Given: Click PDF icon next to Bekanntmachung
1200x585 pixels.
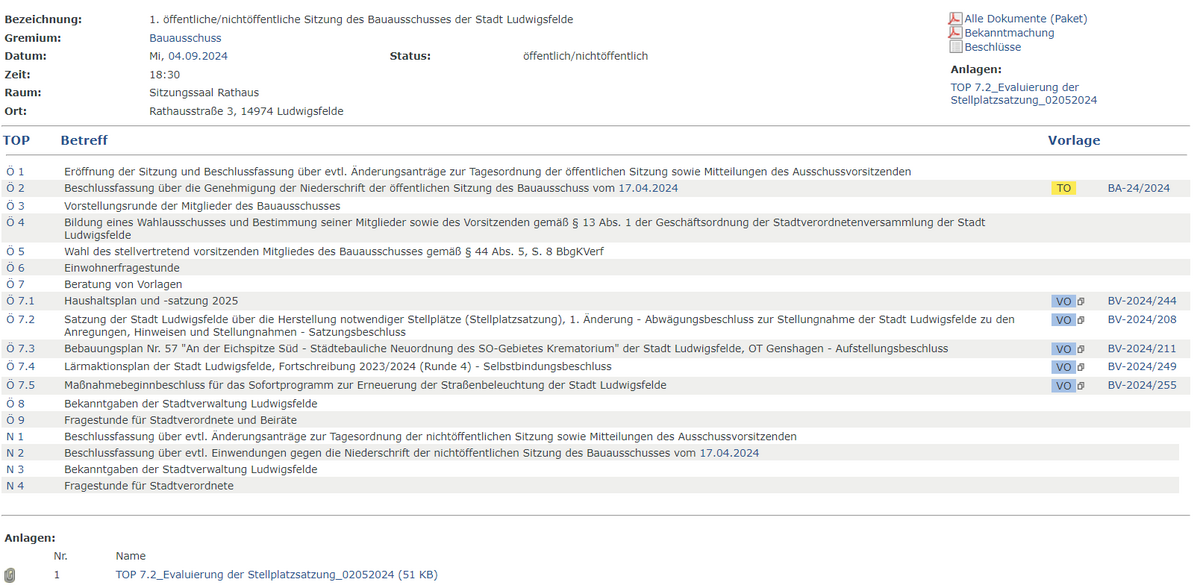Looking at the screenshot, I should [955, 33].
